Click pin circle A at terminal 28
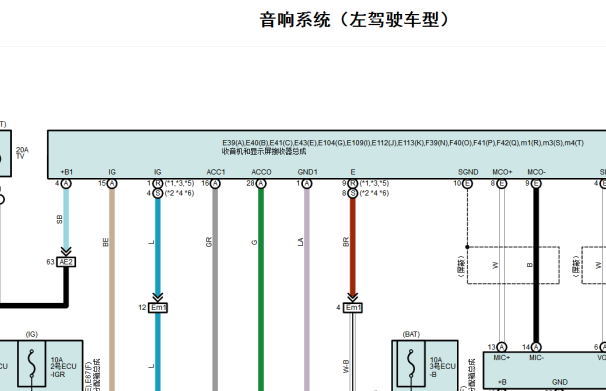Image resolution: width=606 pixels, height=391 pixels. point(261,184)
